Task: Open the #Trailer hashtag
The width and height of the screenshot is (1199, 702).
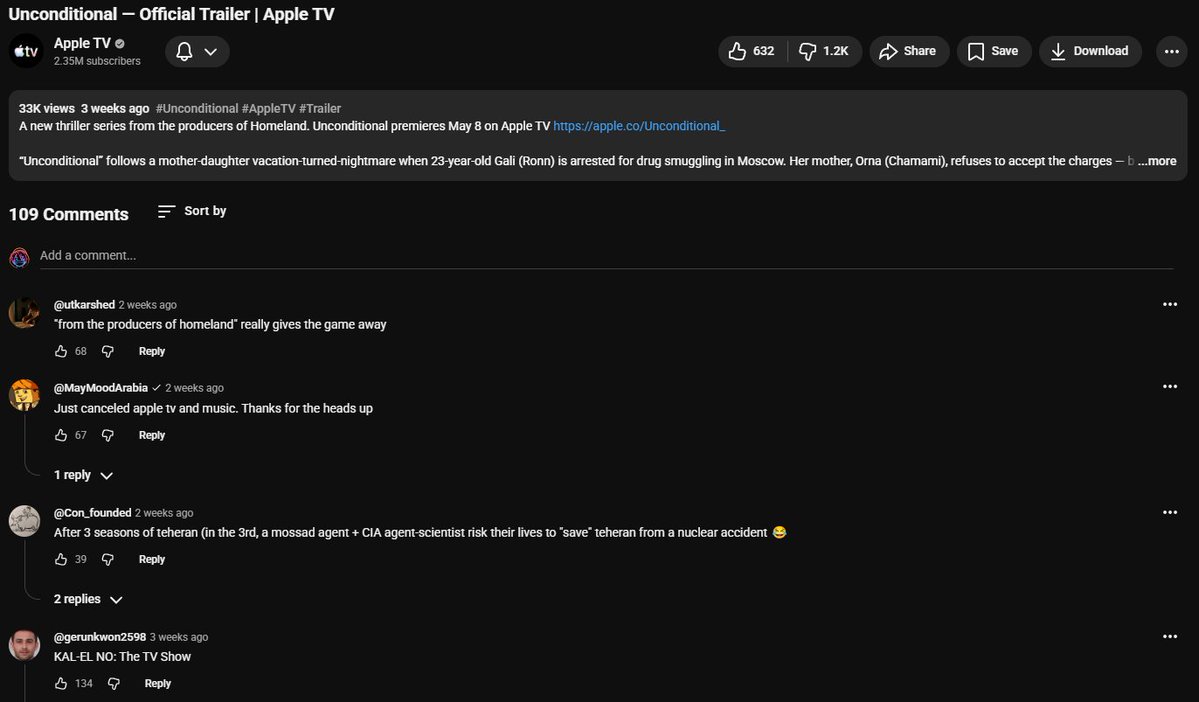Action: click(320, 109)
